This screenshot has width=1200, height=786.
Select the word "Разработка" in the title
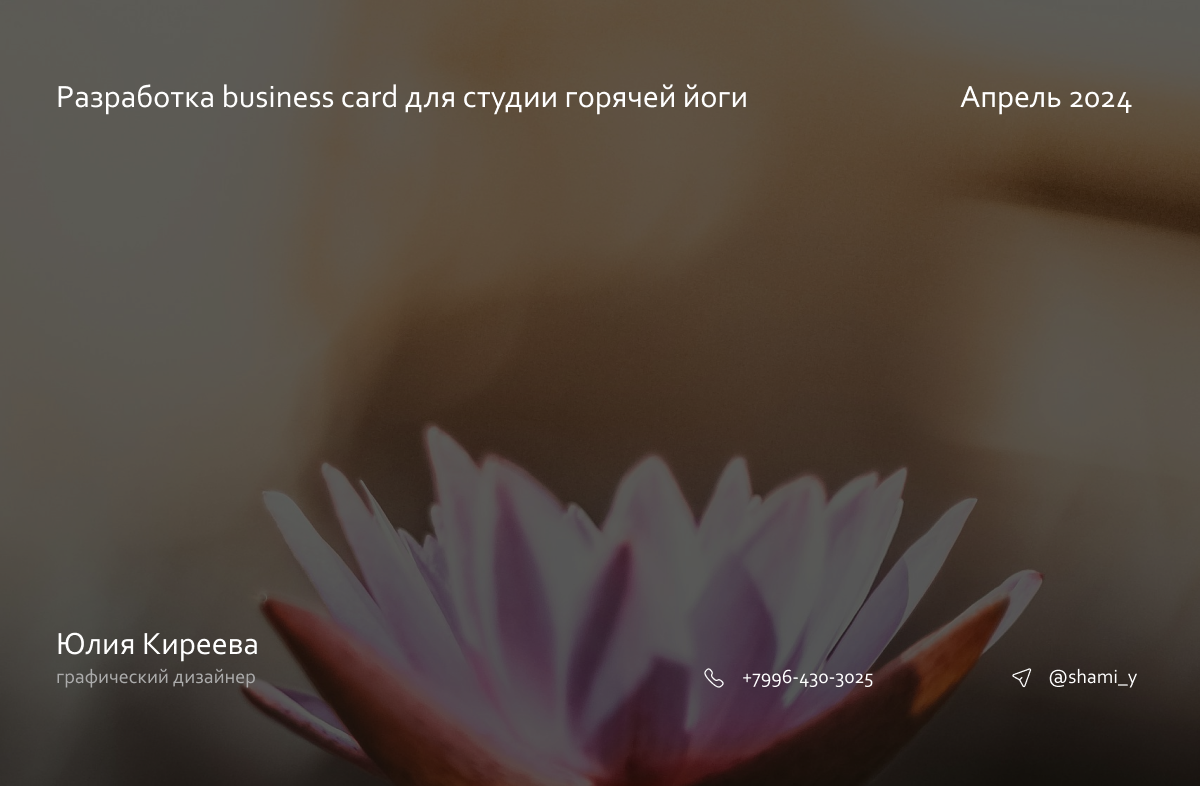(135, 99)
